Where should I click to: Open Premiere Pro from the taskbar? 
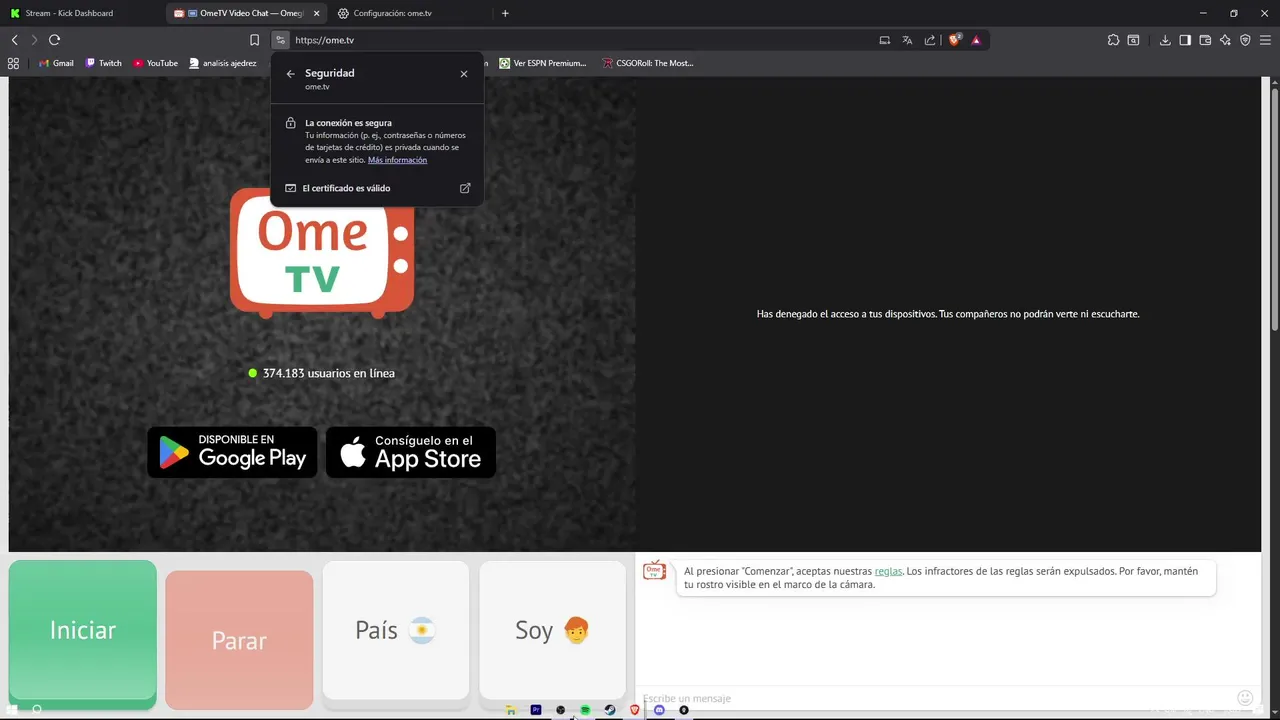pos(536,710)
